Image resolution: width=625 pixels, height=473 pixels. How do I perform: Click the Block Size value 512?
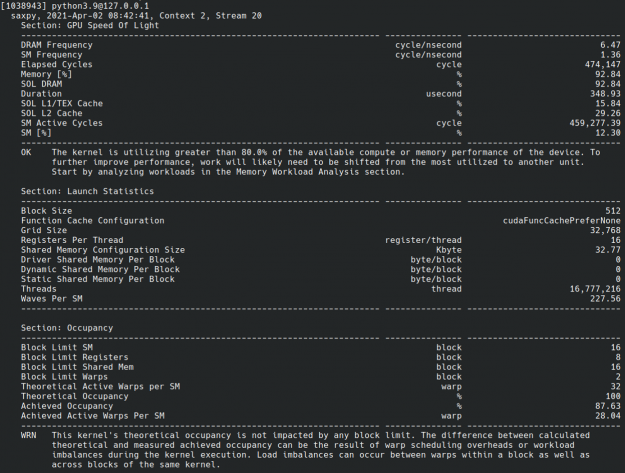[x=611, y=211]
